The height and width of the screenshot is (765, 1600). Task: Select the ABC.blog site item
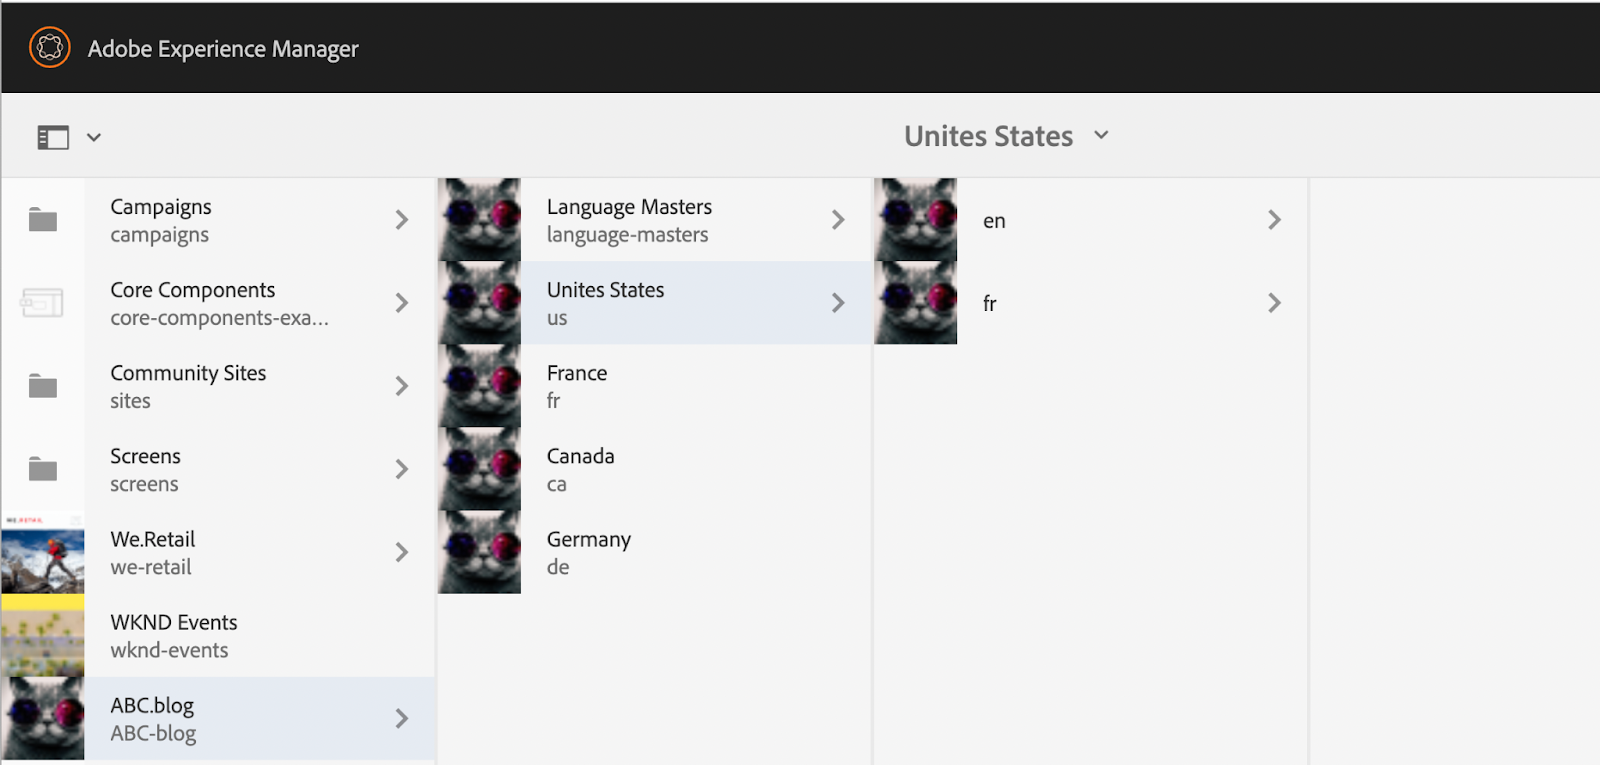pos(218,718)
